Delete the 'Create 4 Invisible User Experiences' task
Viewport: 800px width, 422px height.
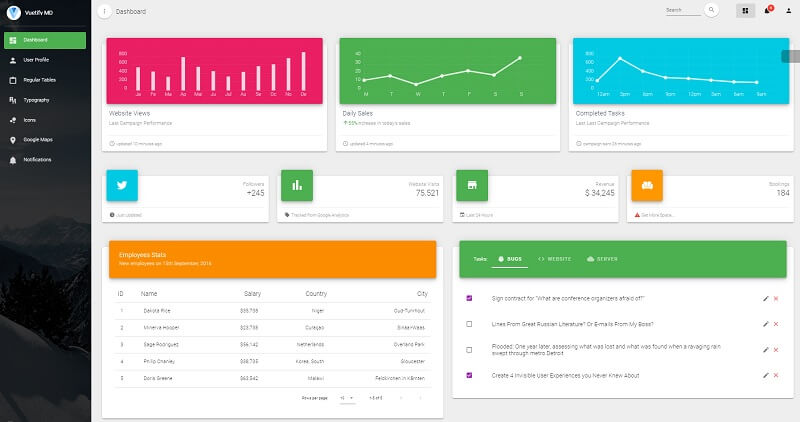[x=776, y=375]
